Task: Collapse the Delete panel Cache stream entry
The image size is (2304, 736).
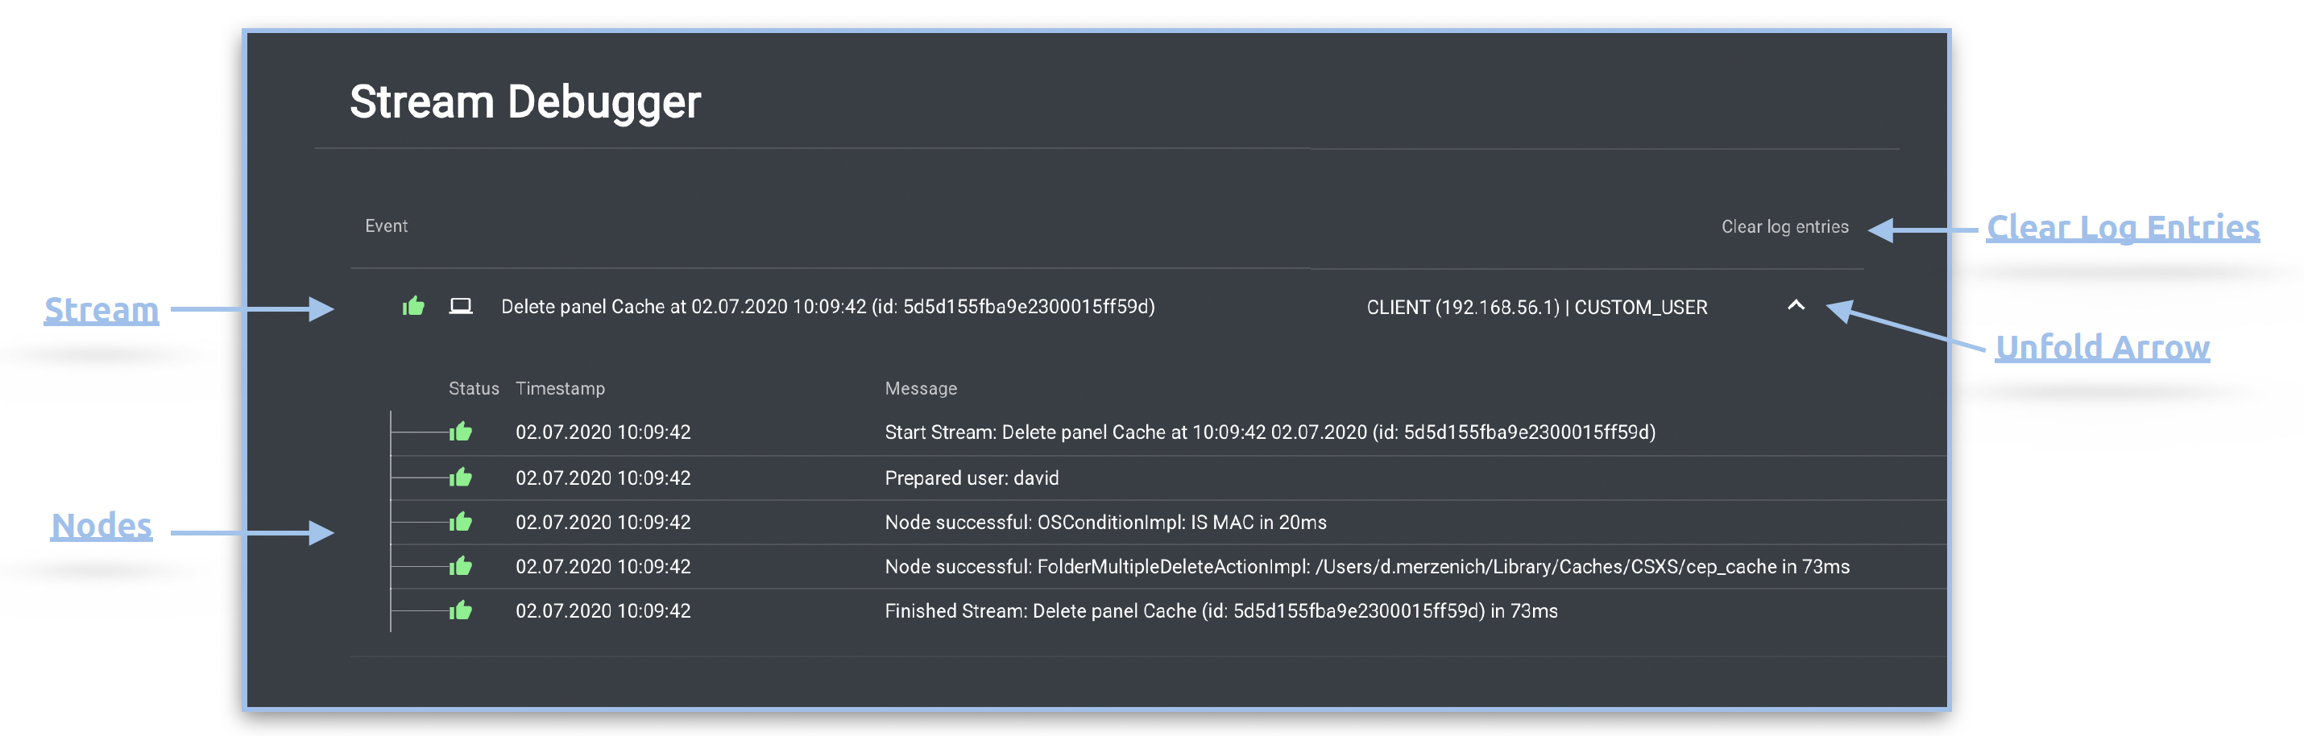Action: pyautogui.click(x=1796, y=306)
